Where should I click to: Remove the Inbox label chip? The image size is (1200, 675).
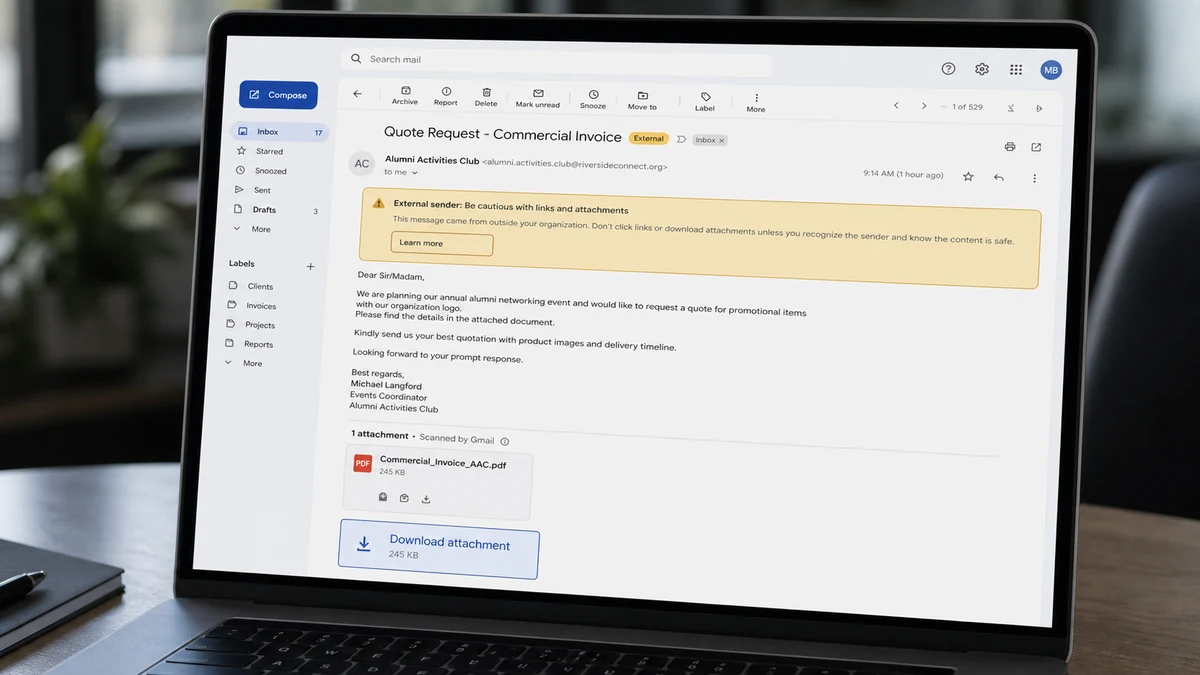pyautogui.click(x=721, y=140)
